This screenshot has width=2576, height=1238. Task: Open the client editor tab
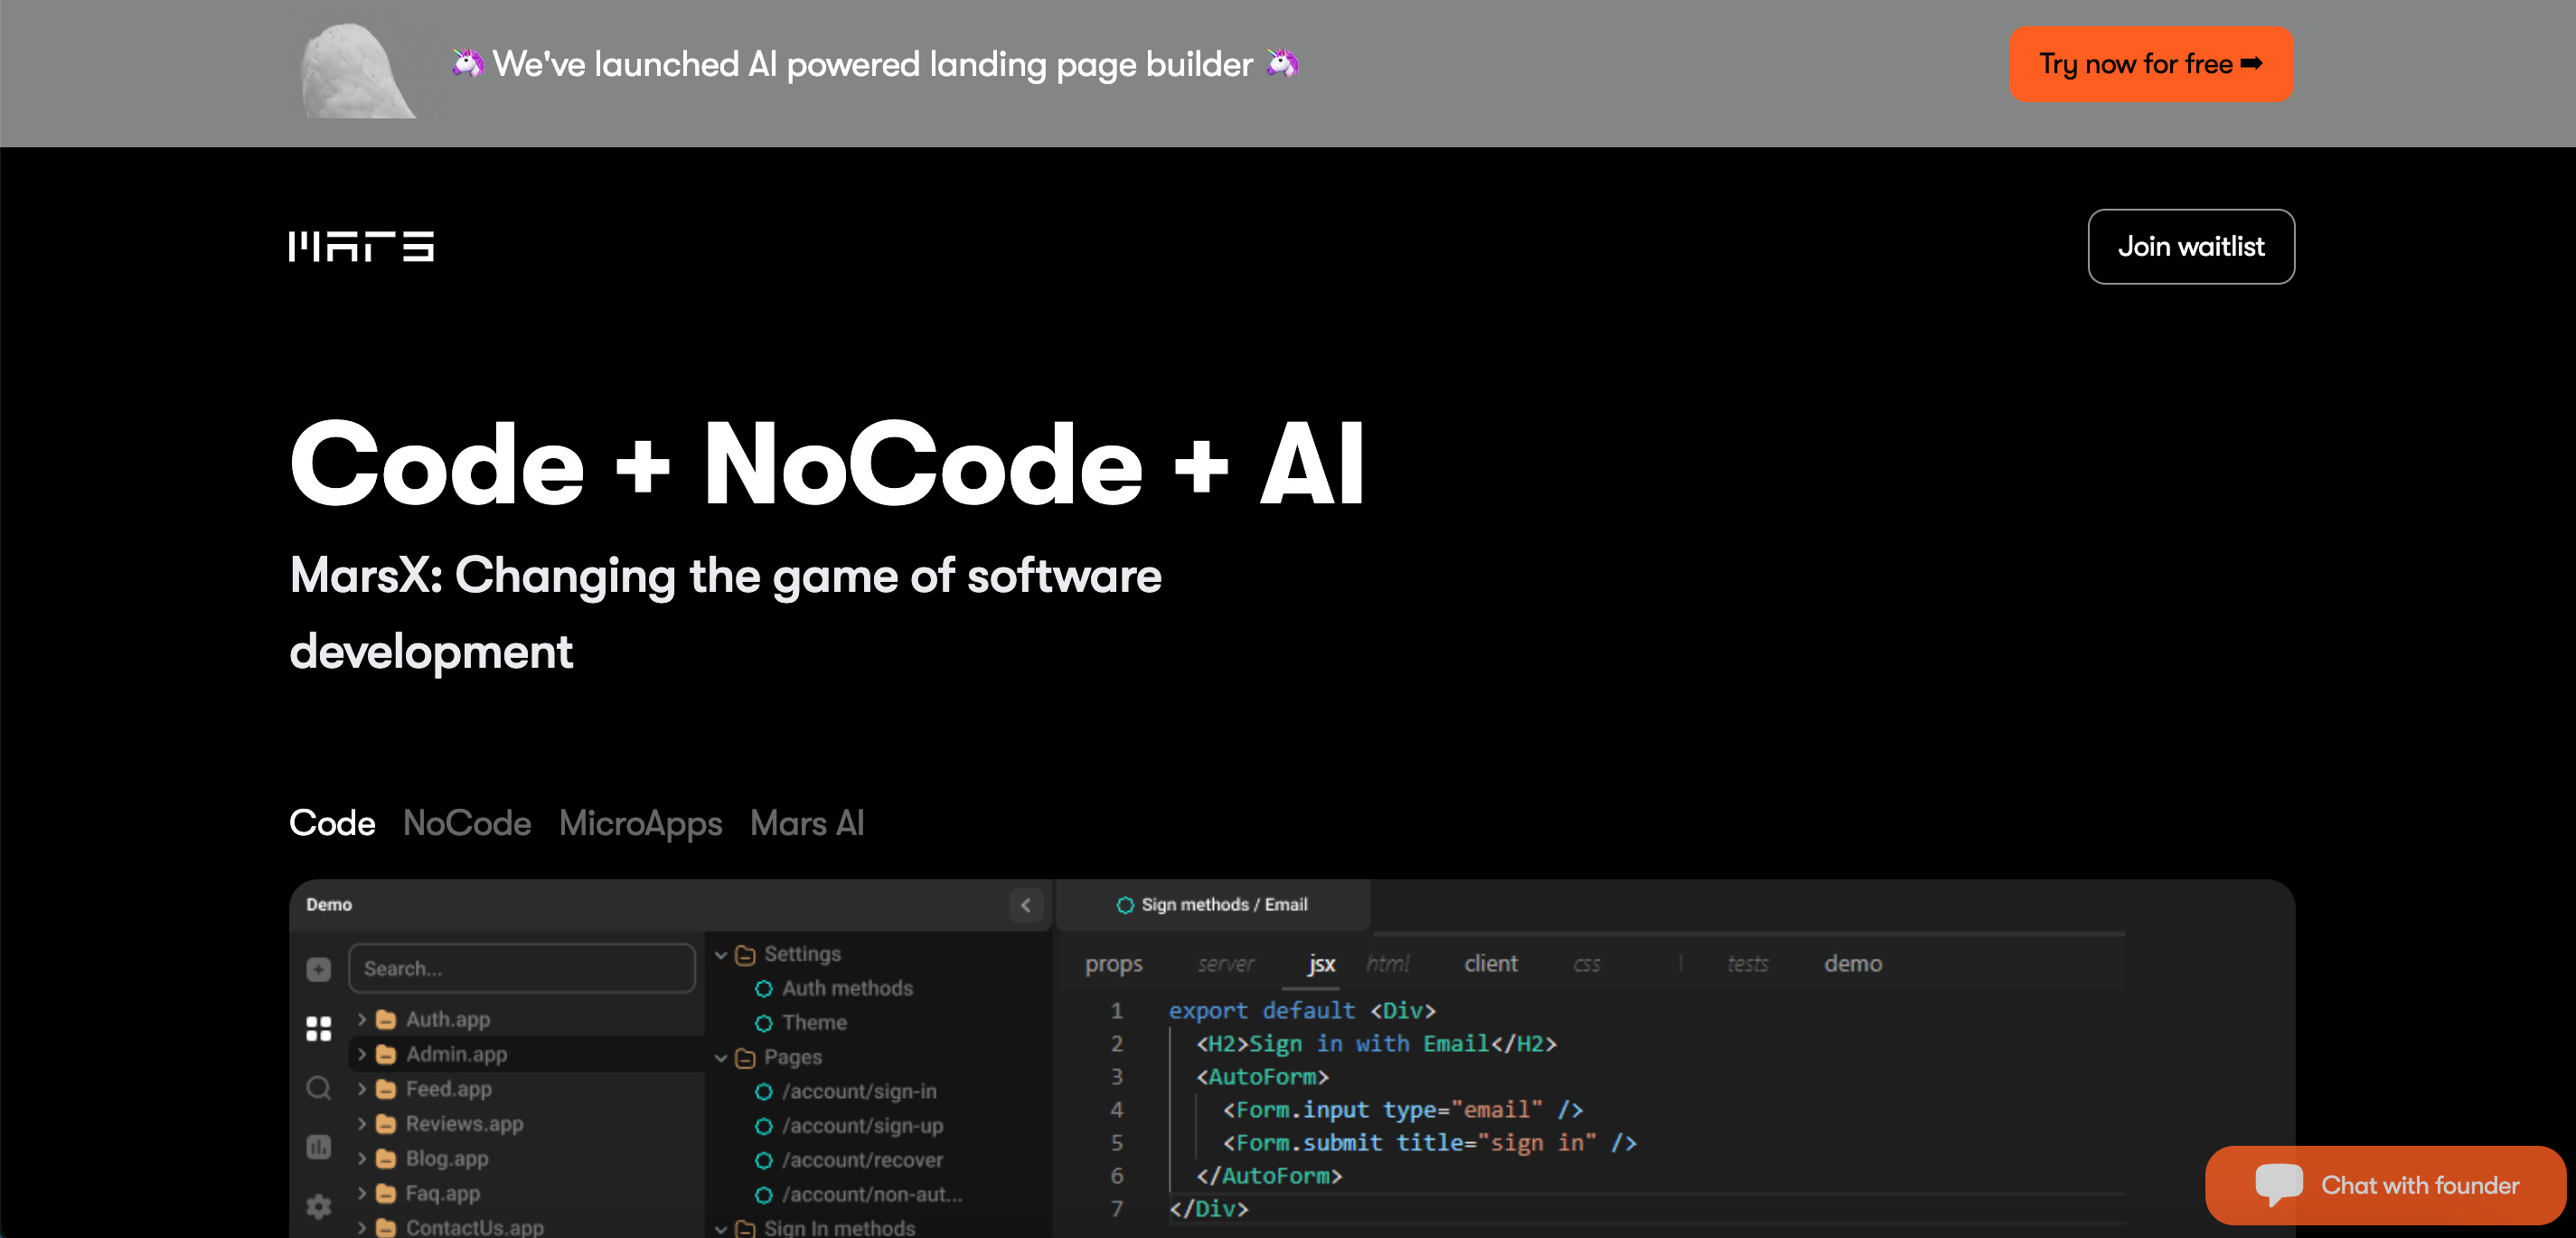coord(1491,964)
